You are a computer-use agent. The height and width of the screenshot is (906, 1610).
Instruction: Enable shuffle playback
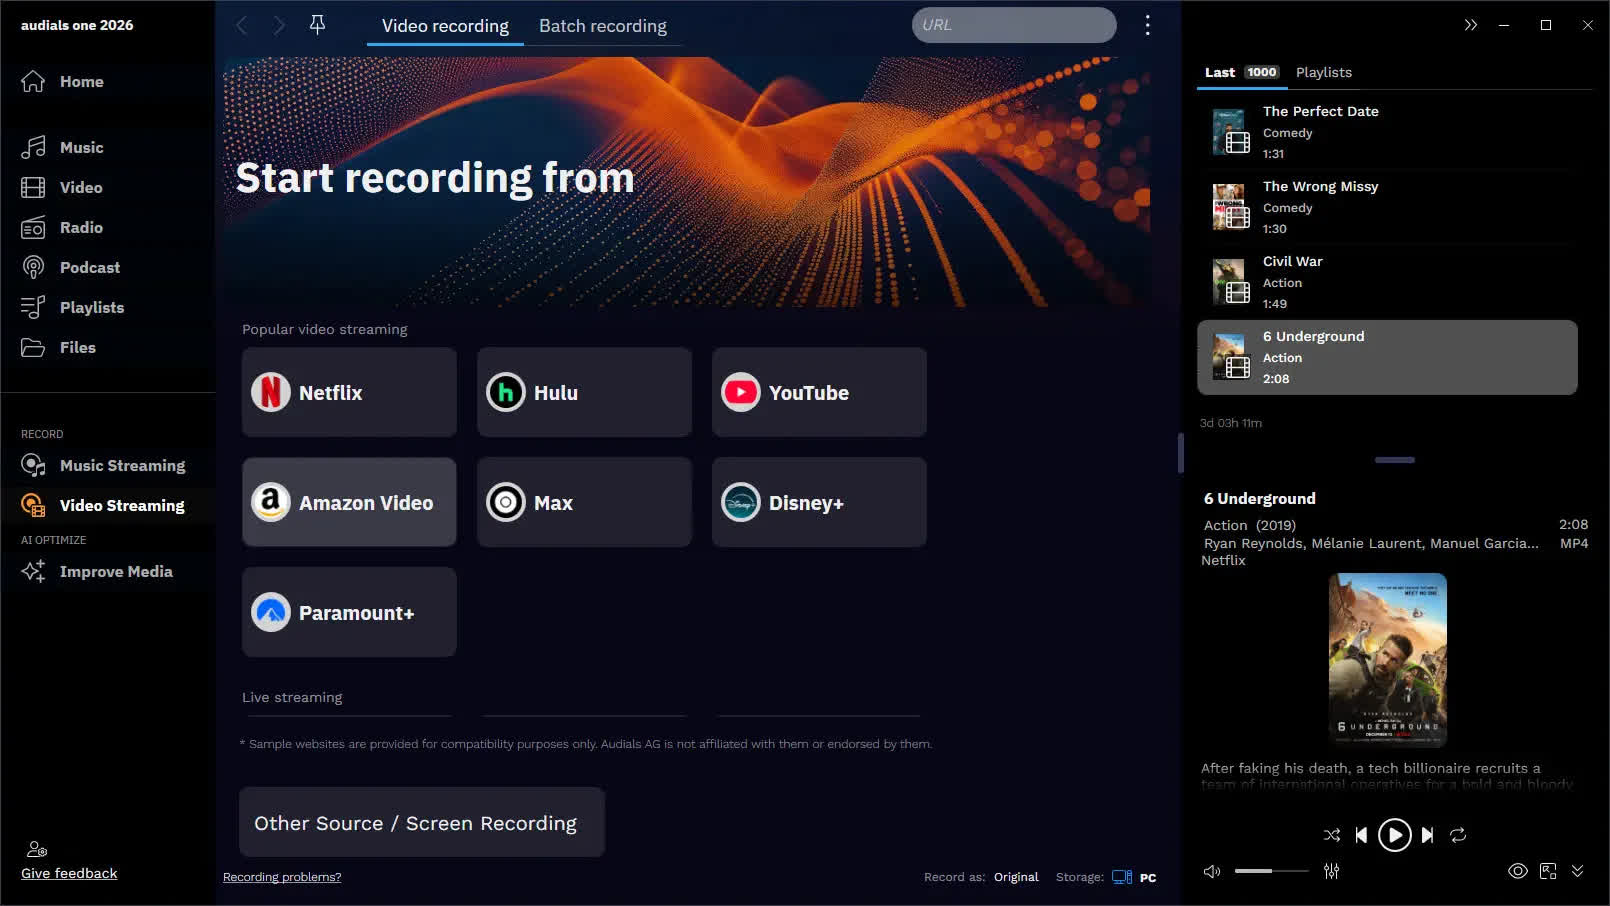click(1331, 835)
